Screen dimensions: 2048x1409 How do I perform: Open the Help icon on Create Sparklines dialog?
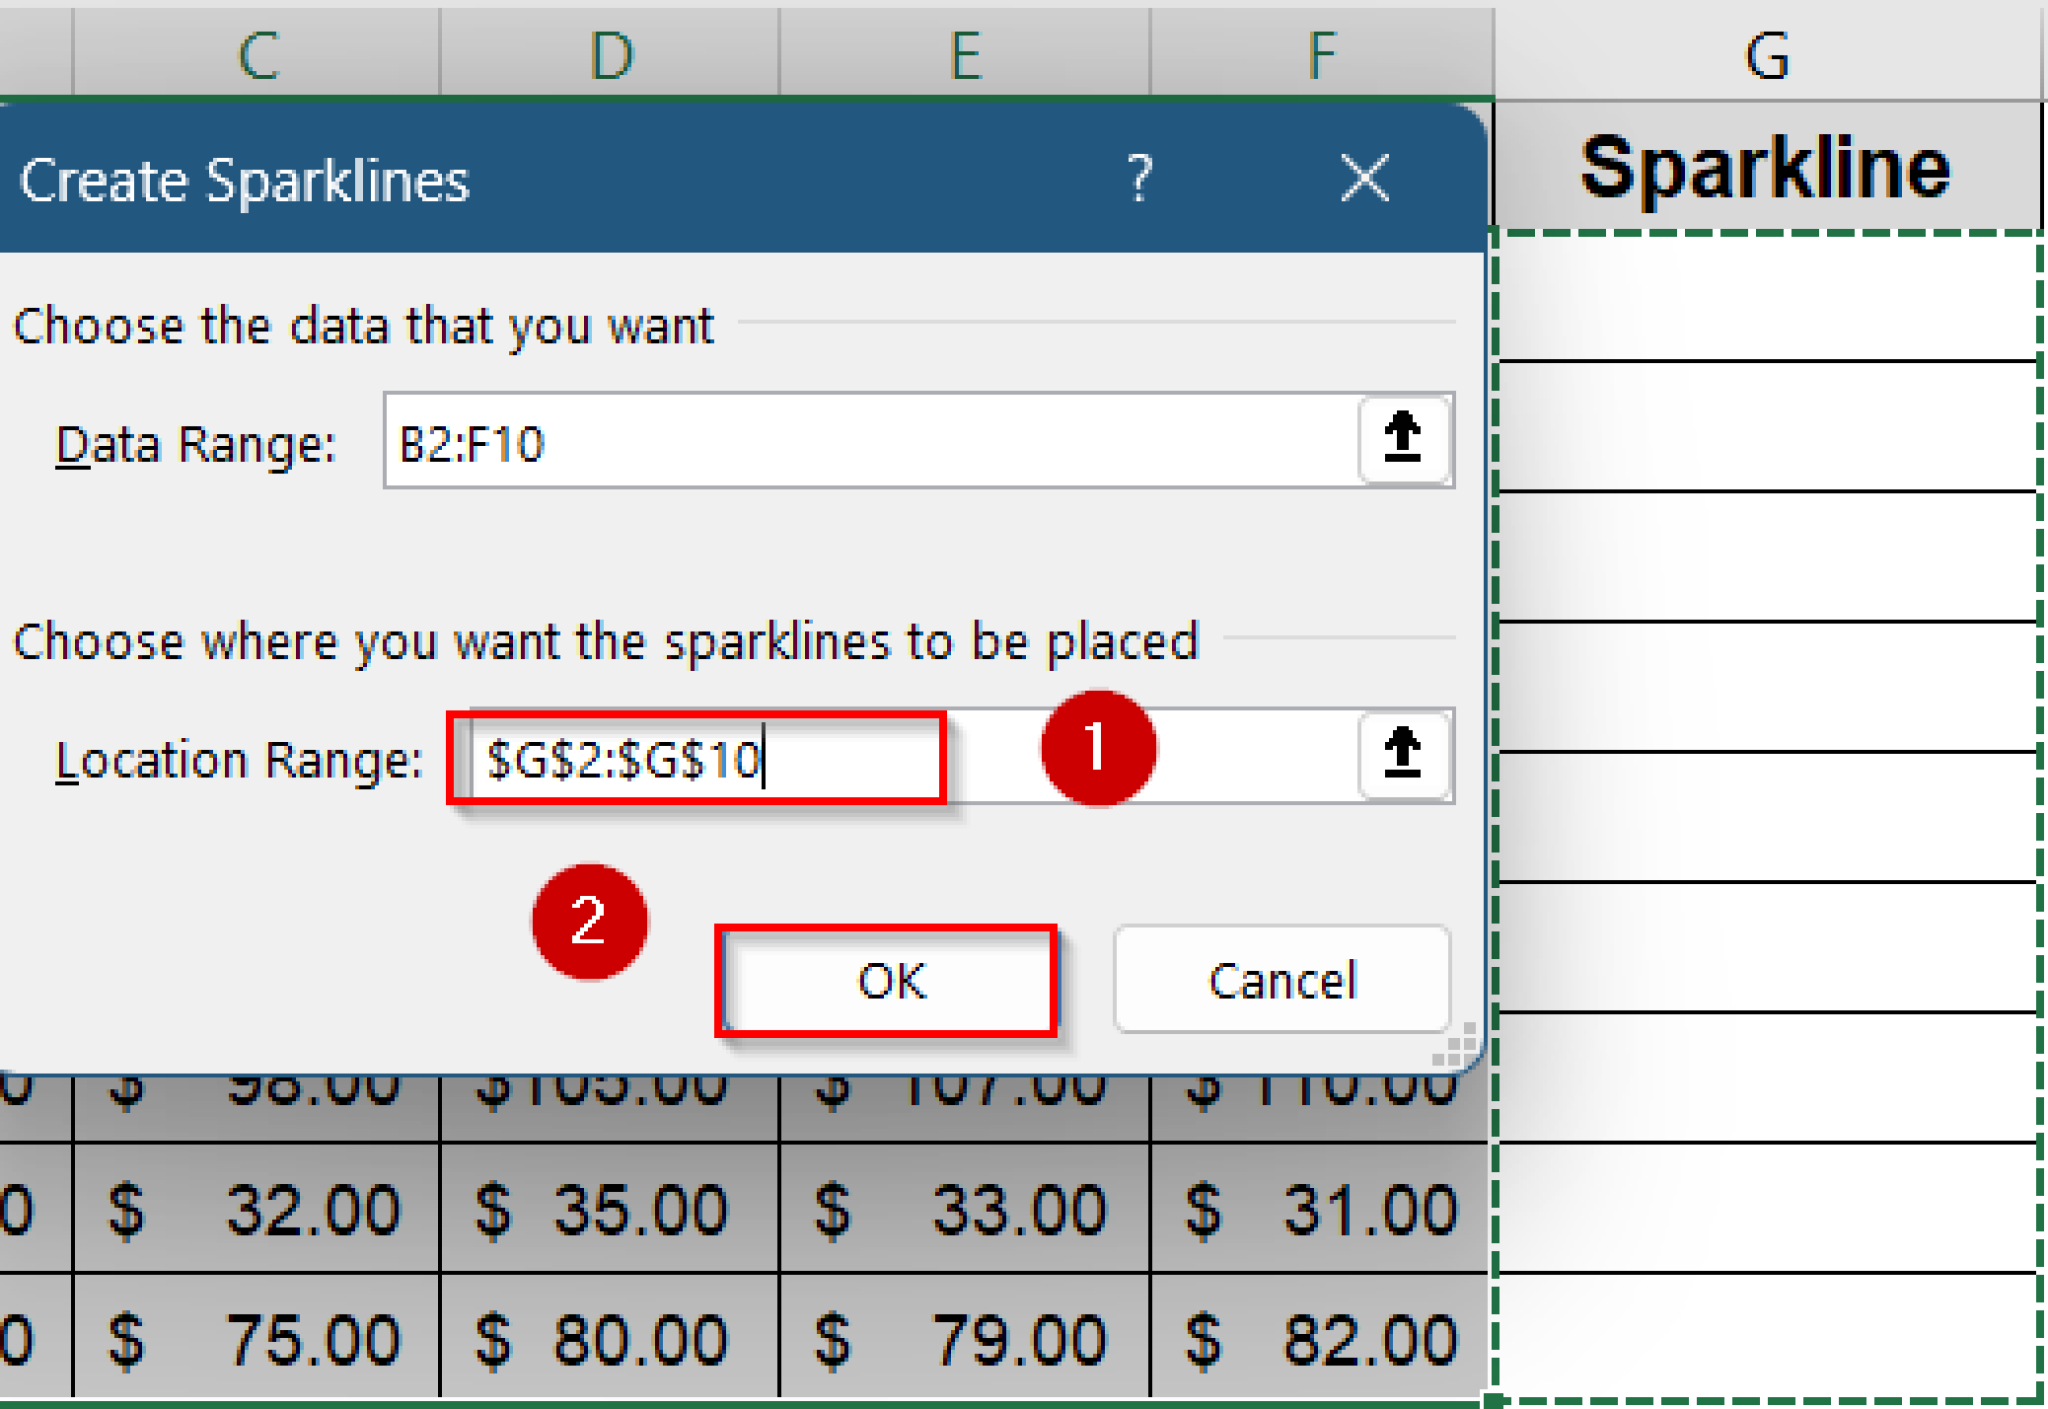click(1140, 180)
